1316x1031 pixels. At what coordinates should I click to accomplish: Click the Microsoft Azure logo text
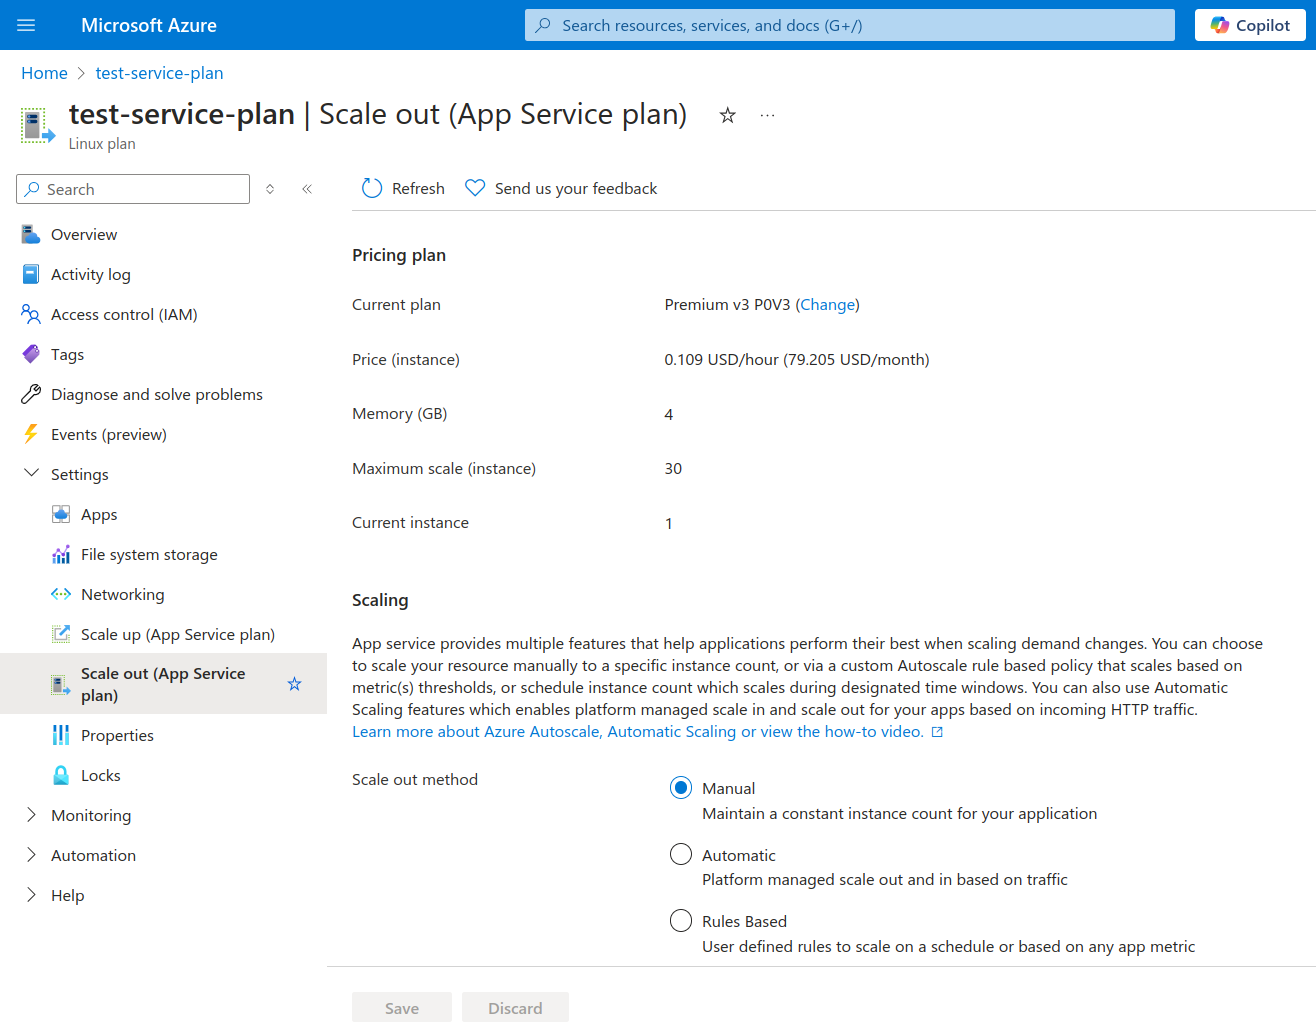pos(149,25)
